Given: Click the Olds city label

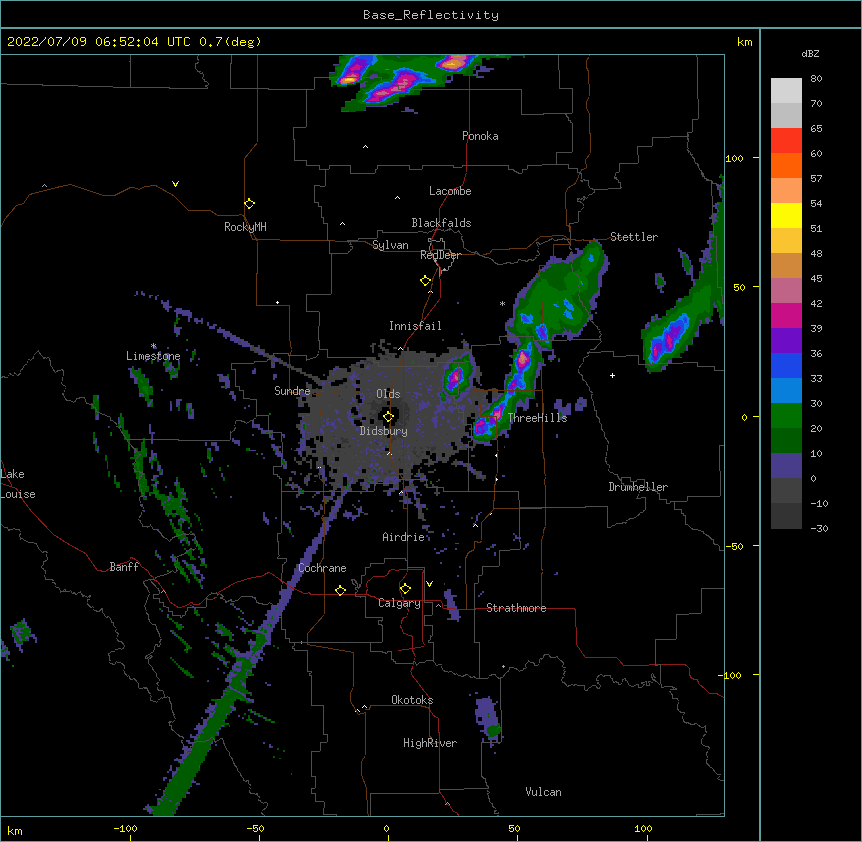Looking at the screenshot, I should pos(388,394).
